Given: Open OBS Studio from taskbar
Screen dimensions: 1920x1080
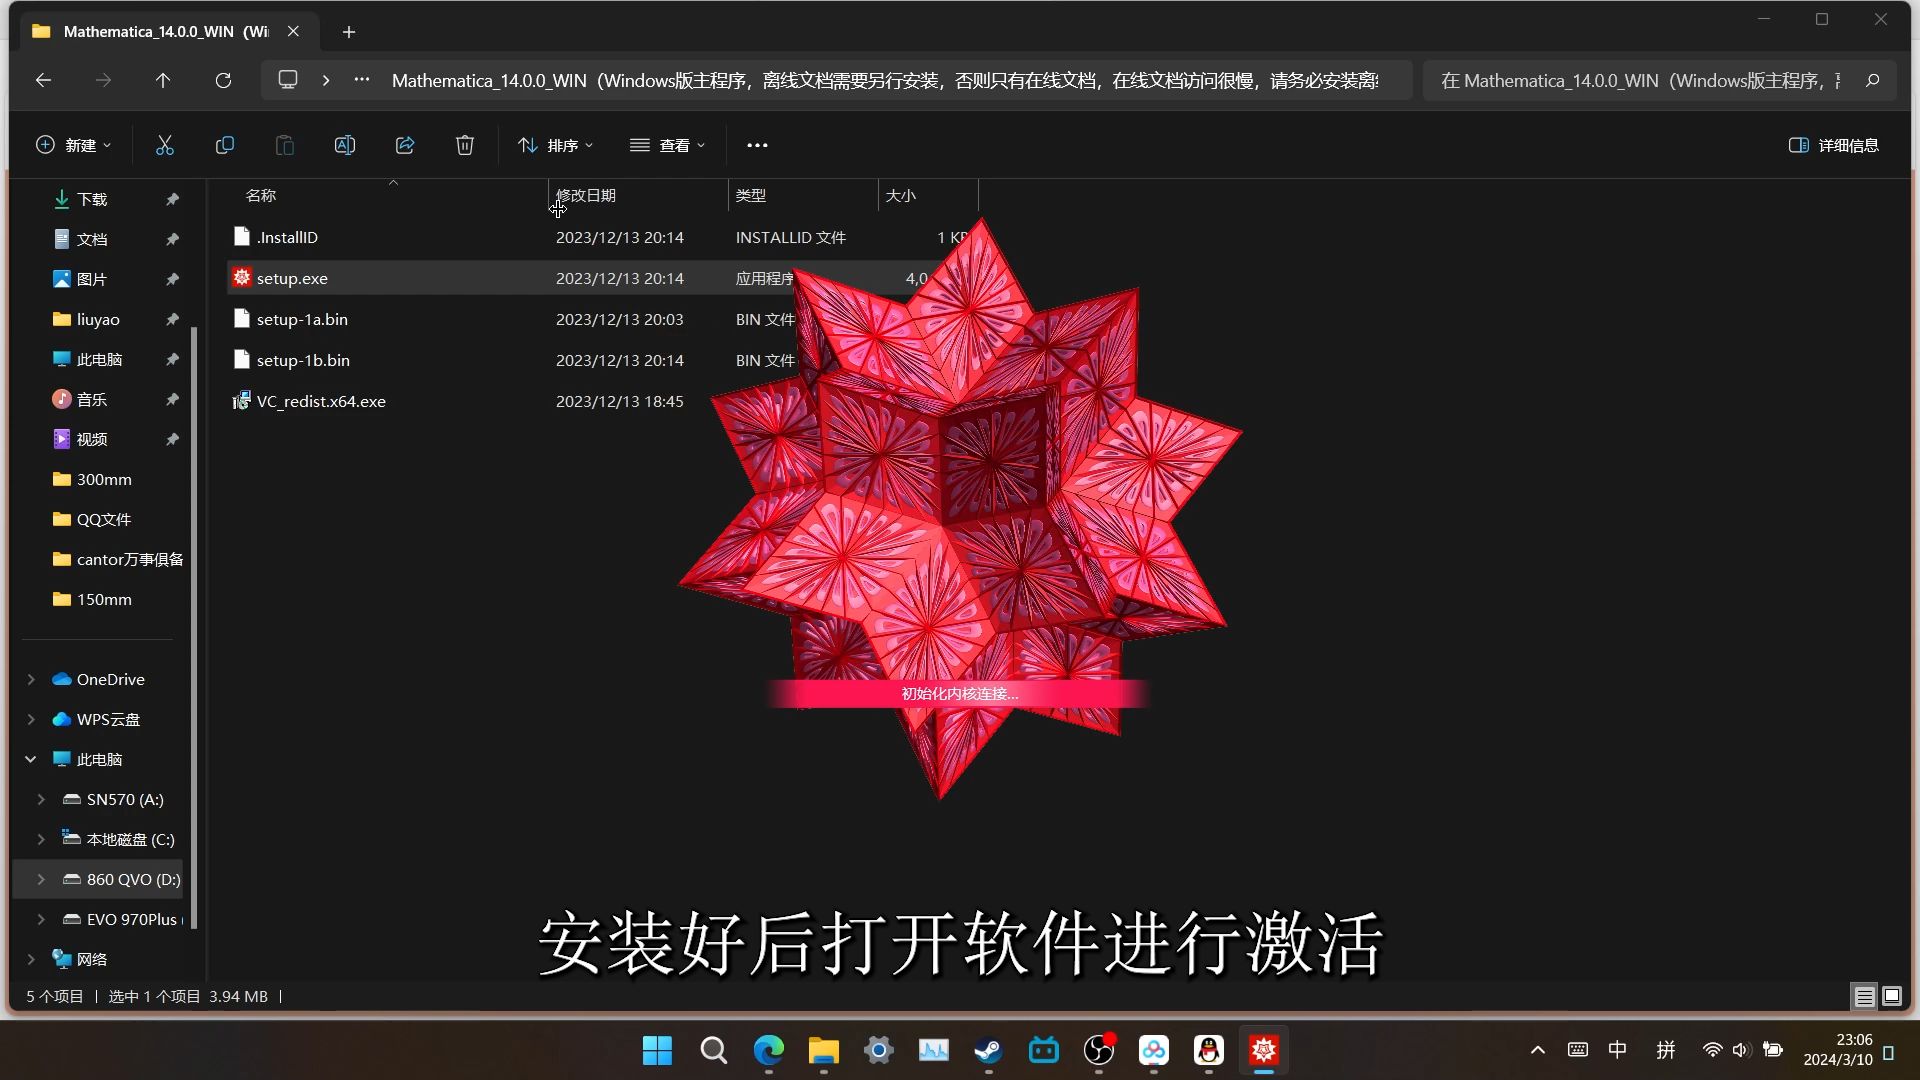Looking at the screenshot, I should point(1099,1050).
